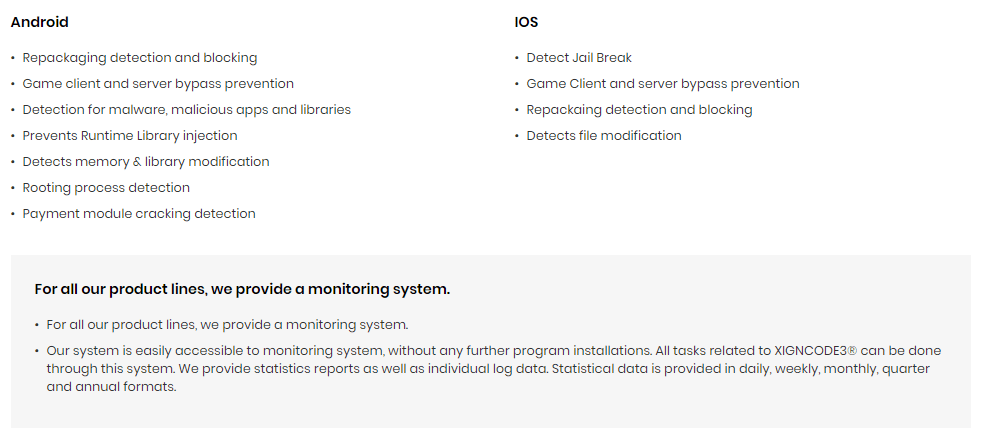Click first bullet sentence in monitoring box

click(x=227, y=325)
